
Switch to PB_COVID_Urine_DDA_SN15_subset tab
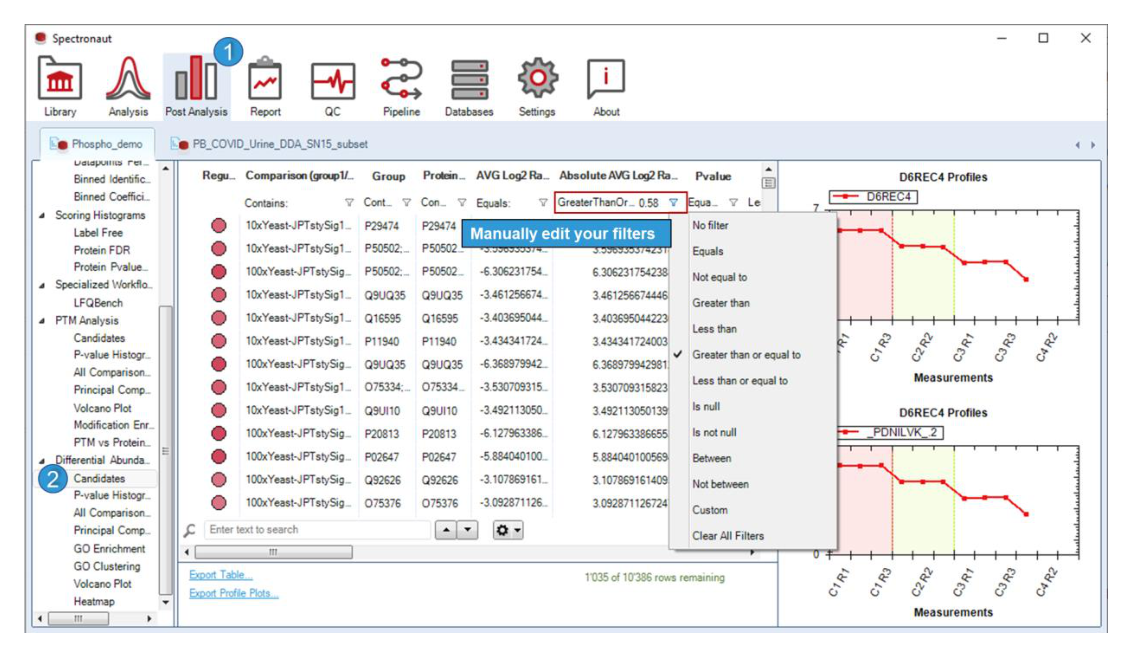(x=269, y=144)
